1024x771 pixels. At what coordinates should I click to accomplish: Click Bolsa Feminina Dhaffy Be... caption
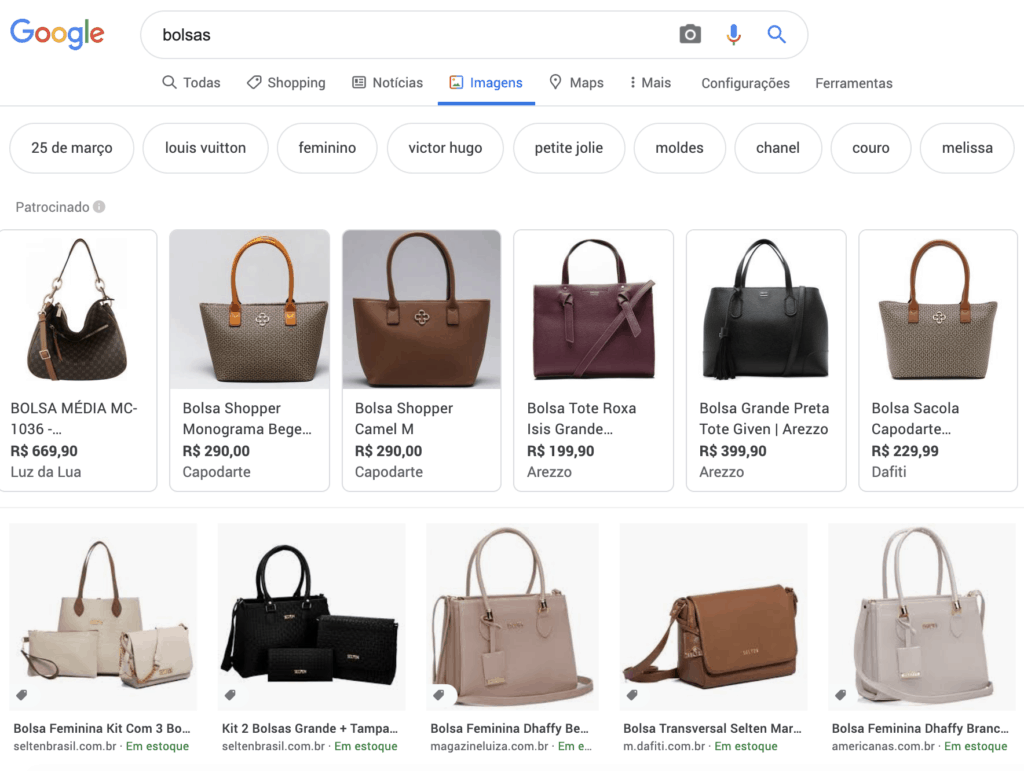[x=509, y=729]
